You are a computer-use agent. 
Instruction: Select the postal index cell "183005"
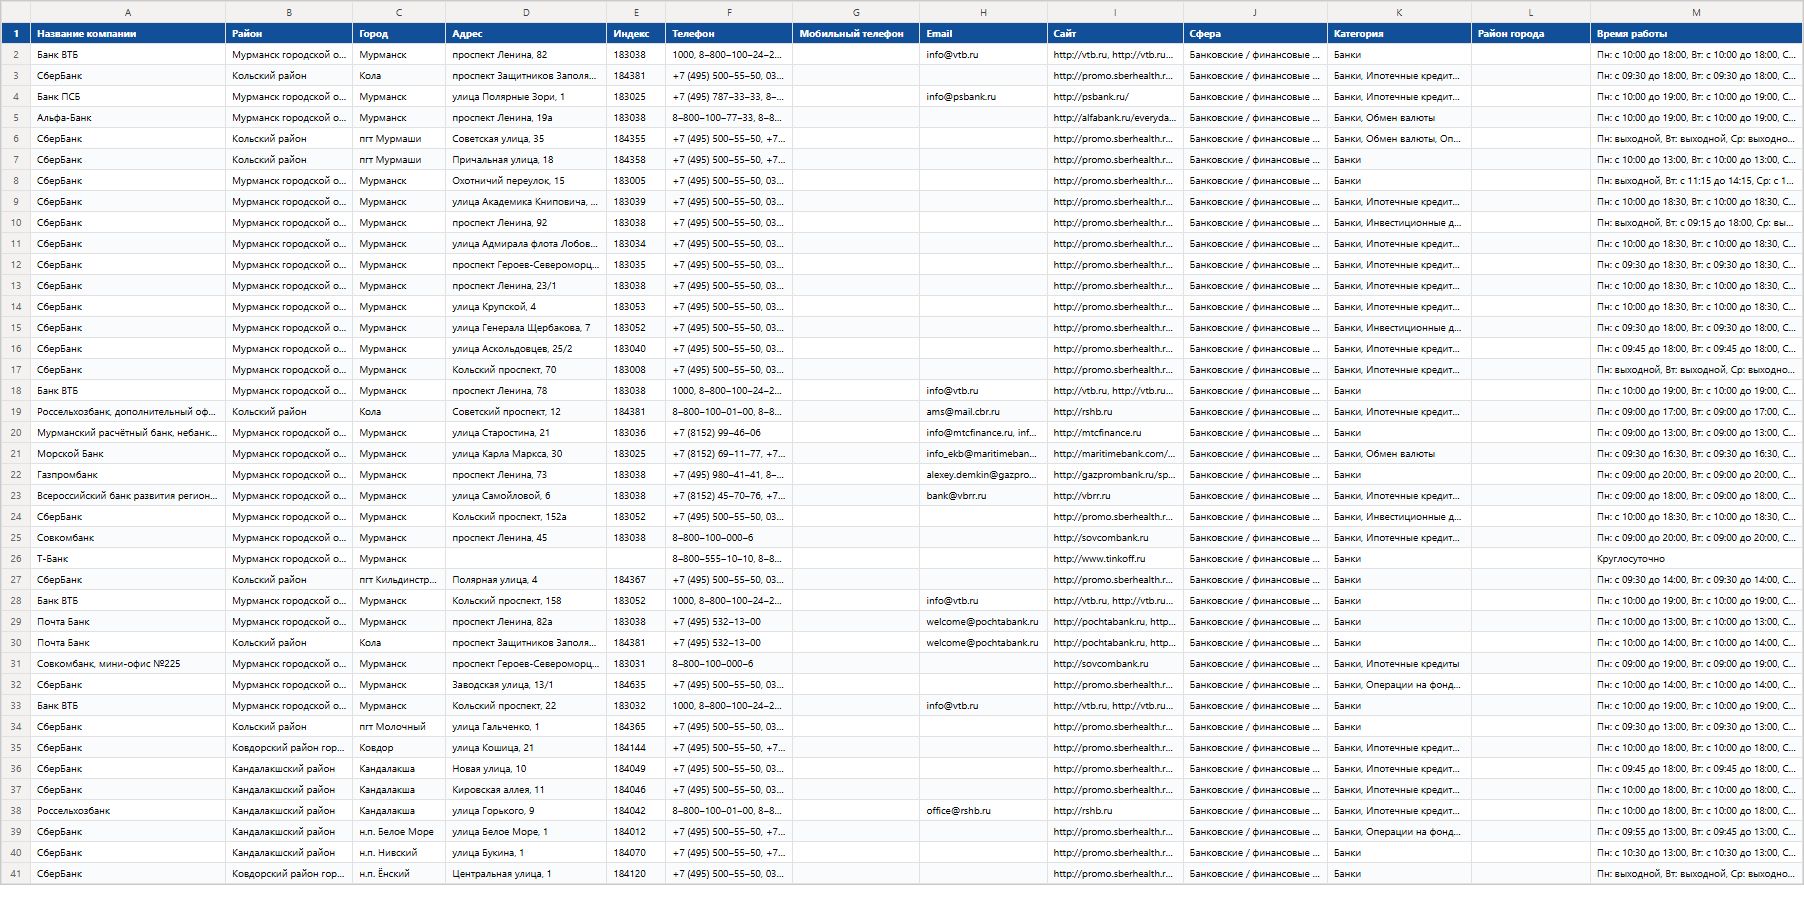(636, 181)
